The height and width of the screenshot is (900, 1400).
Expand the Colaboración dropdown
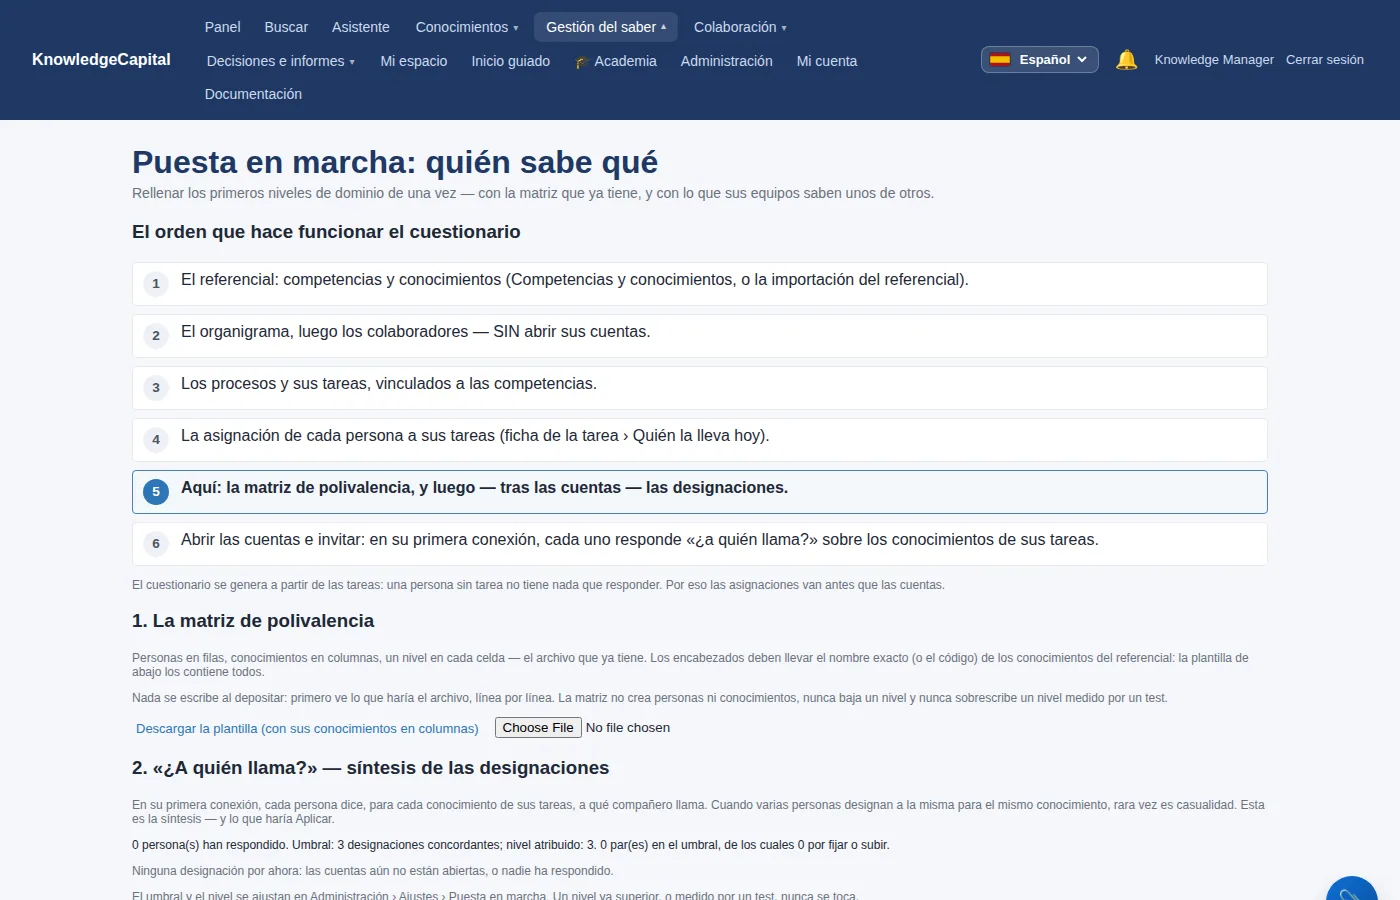pos(740,27)
